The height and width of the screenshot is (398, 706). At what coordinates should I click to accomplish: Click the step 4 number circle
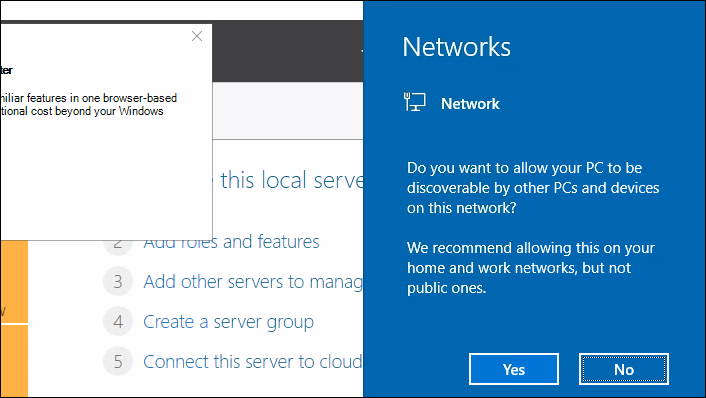click(118, 321)
